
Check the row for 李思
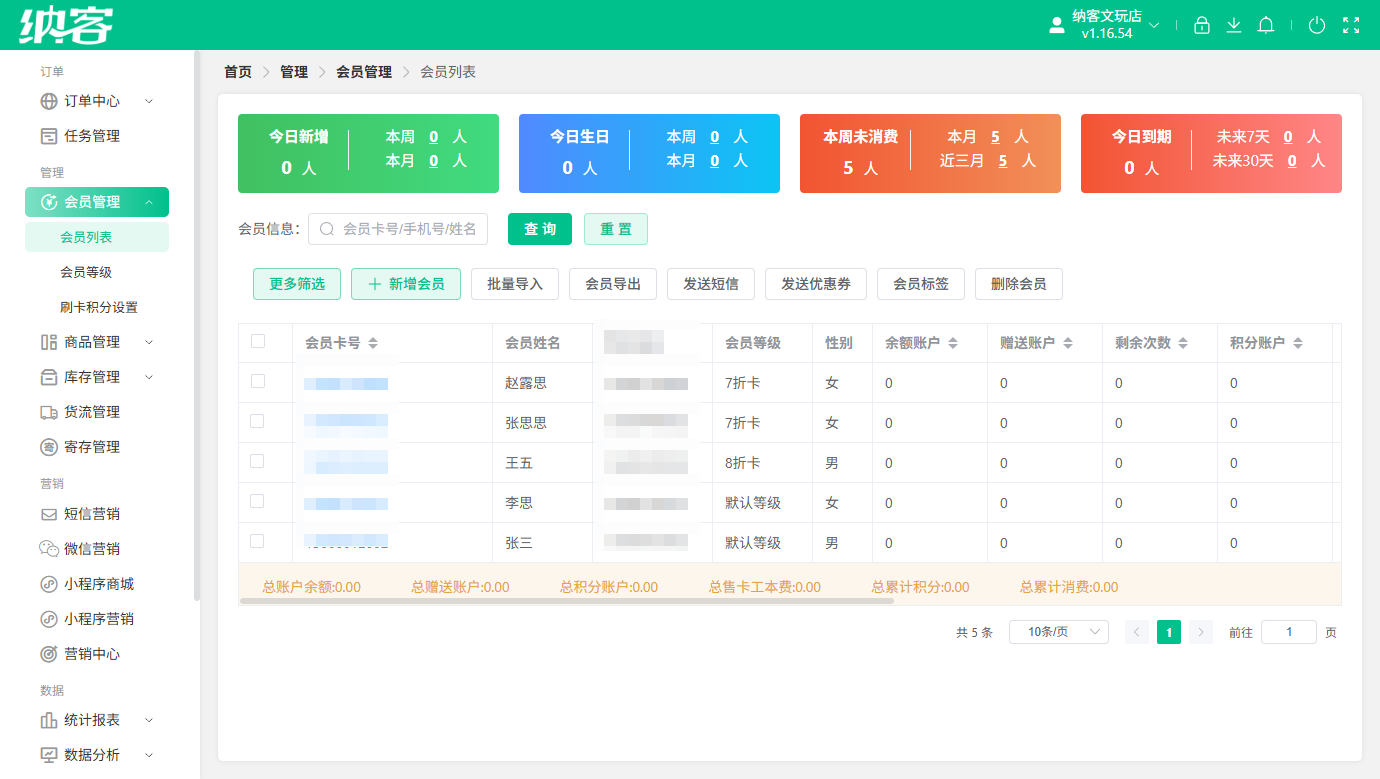coord(258,501)
